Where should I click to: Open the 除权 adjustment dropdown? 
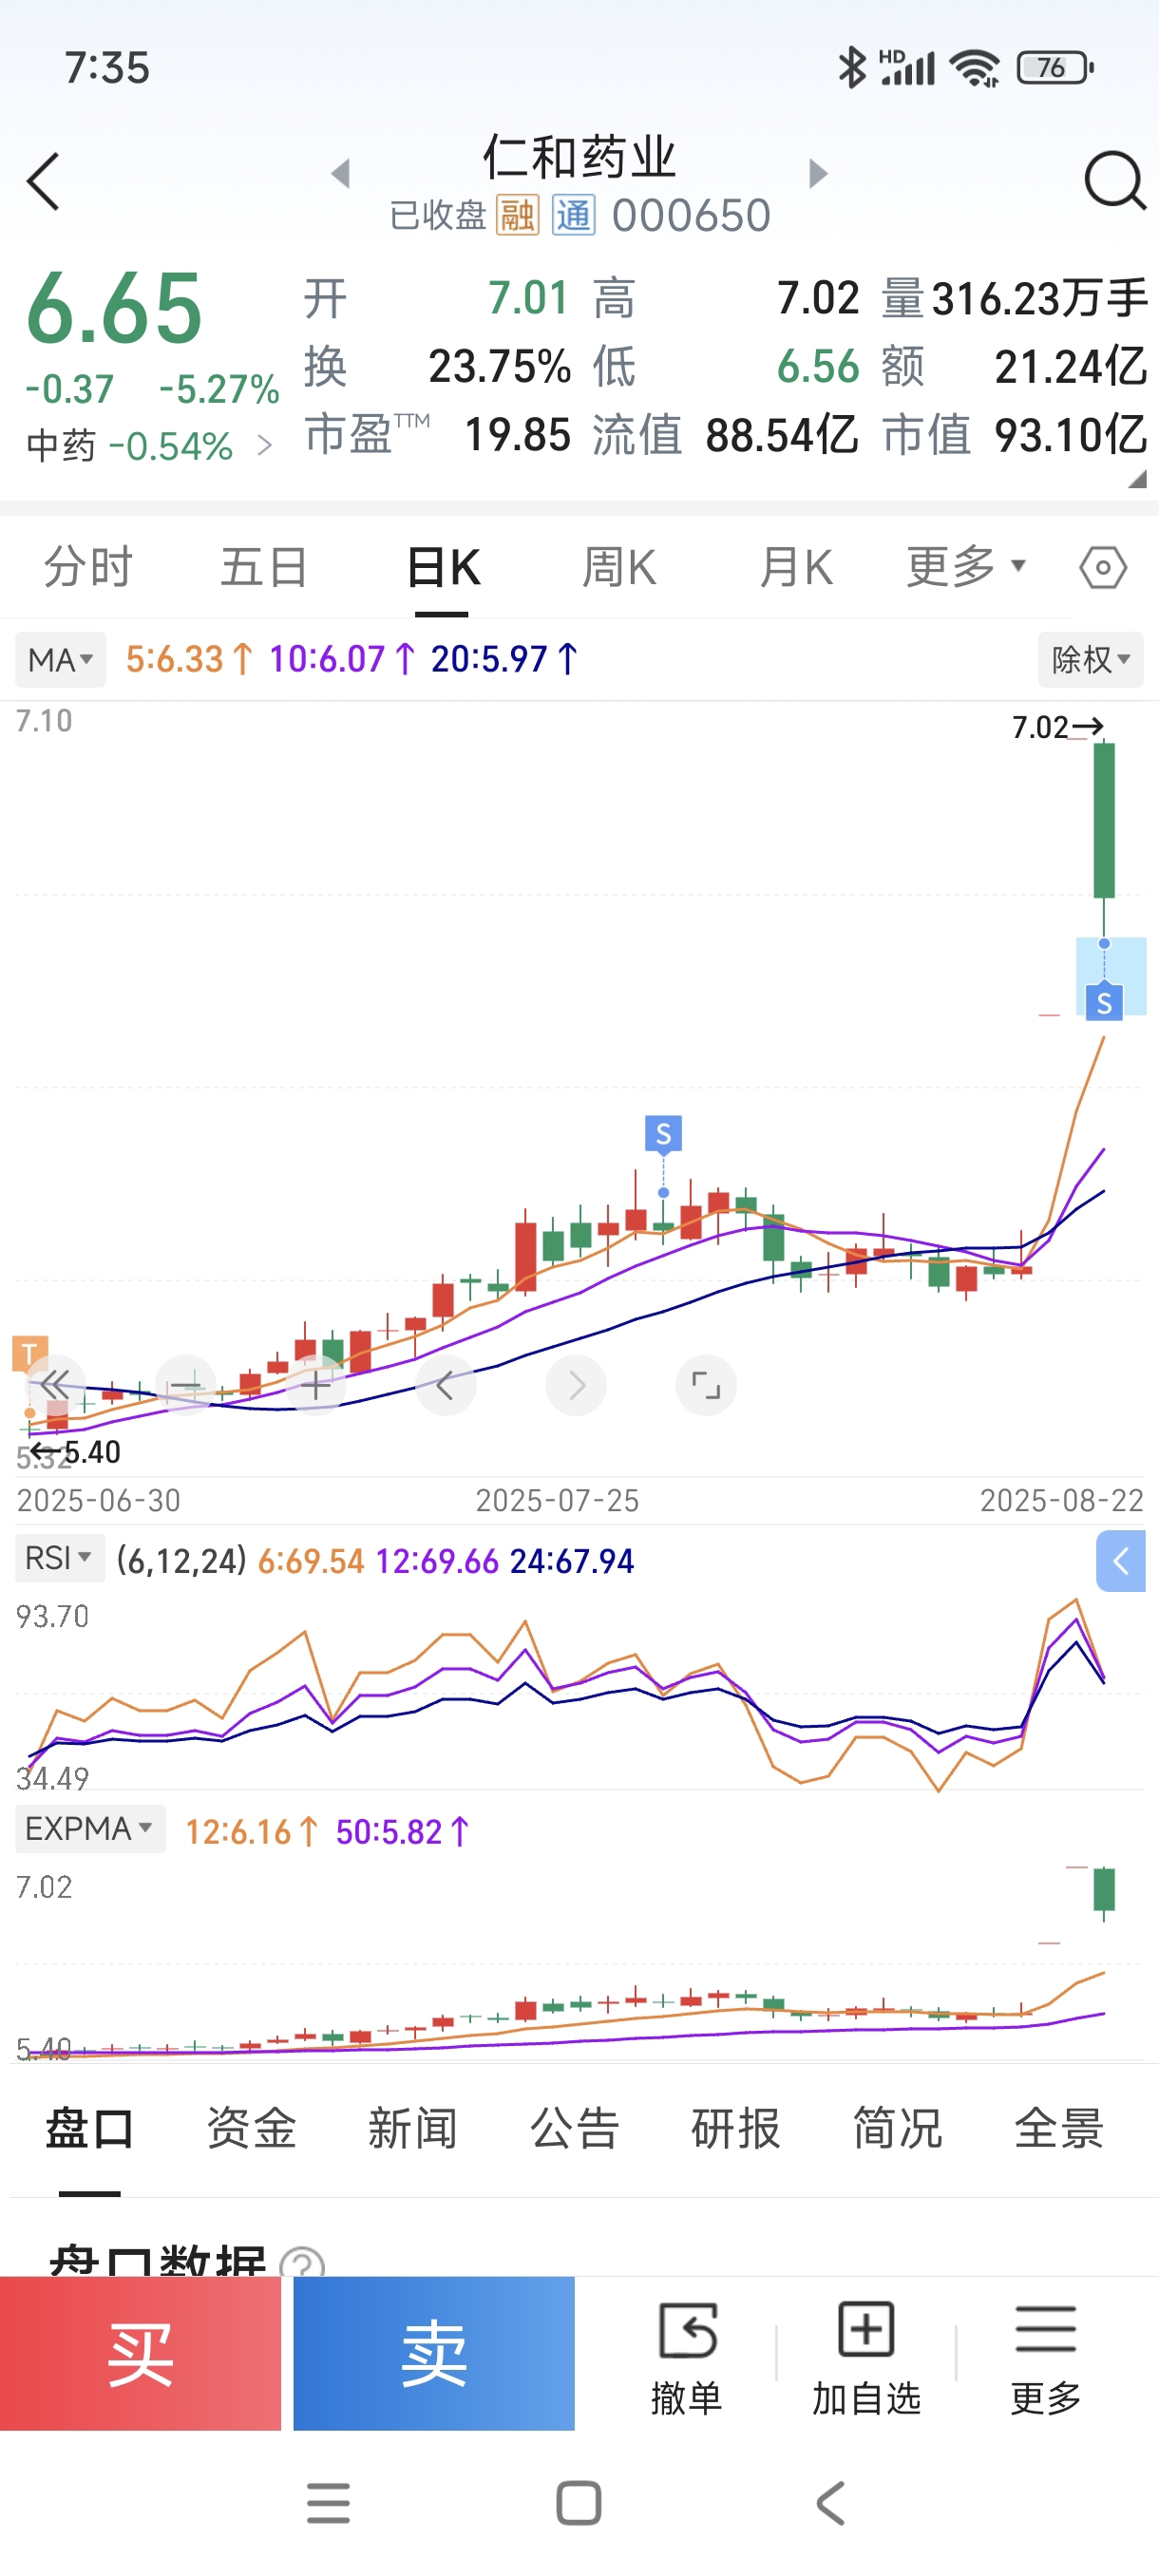pos(1091,660)
